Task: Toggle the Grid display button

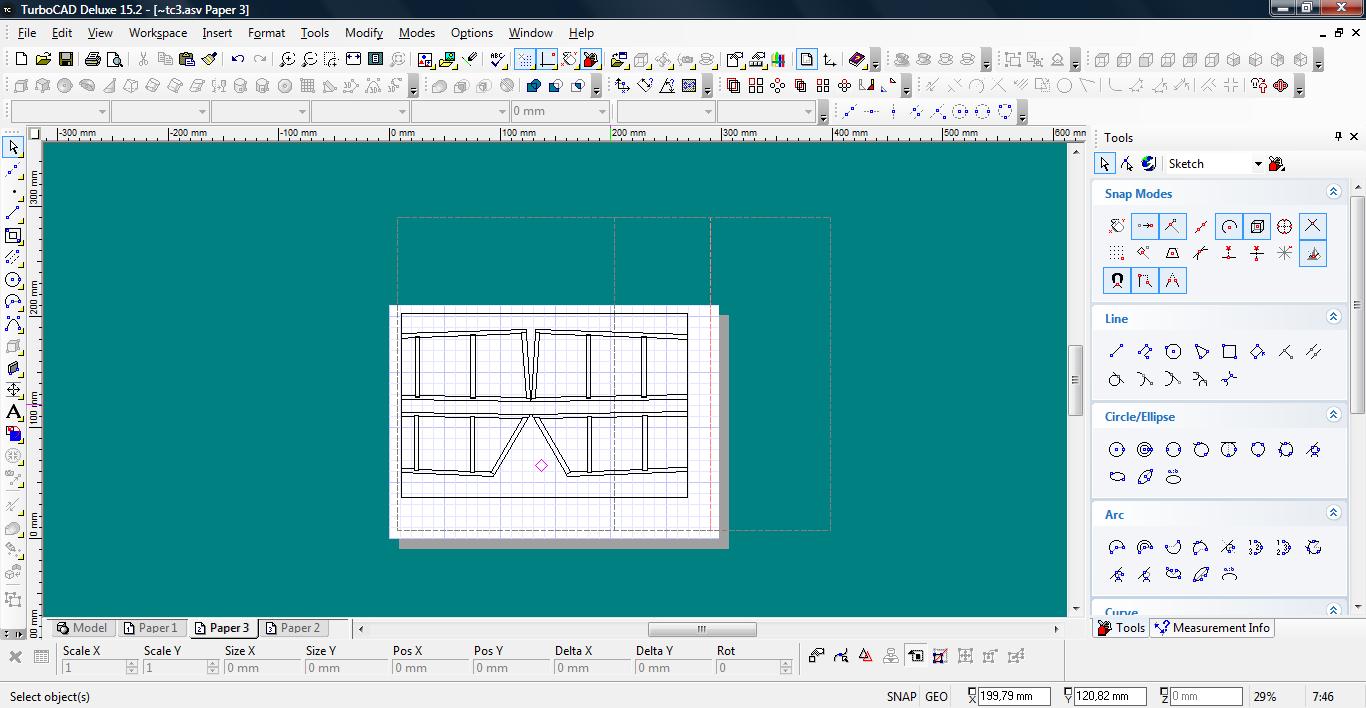Action: pyautogui.click(x=525, y=60)
